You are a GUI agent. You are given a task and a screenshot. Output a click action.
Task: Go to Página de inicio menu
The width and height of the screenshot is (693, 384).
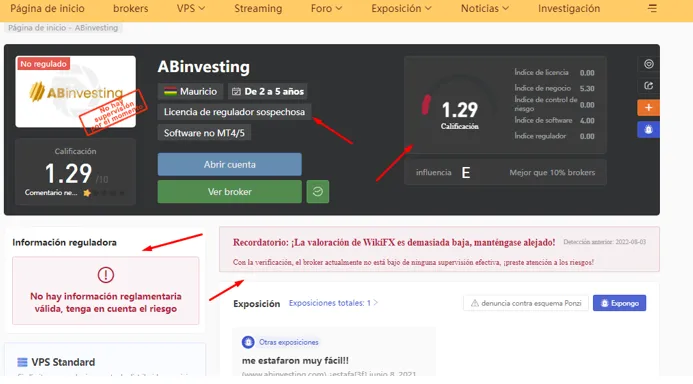[x=47, y=8]
